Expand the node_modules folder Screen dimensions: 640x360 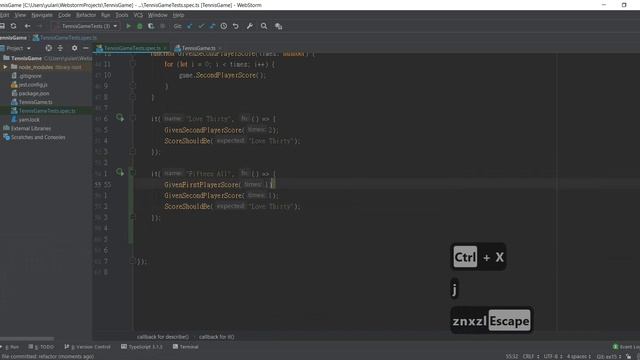click(5, 67)
